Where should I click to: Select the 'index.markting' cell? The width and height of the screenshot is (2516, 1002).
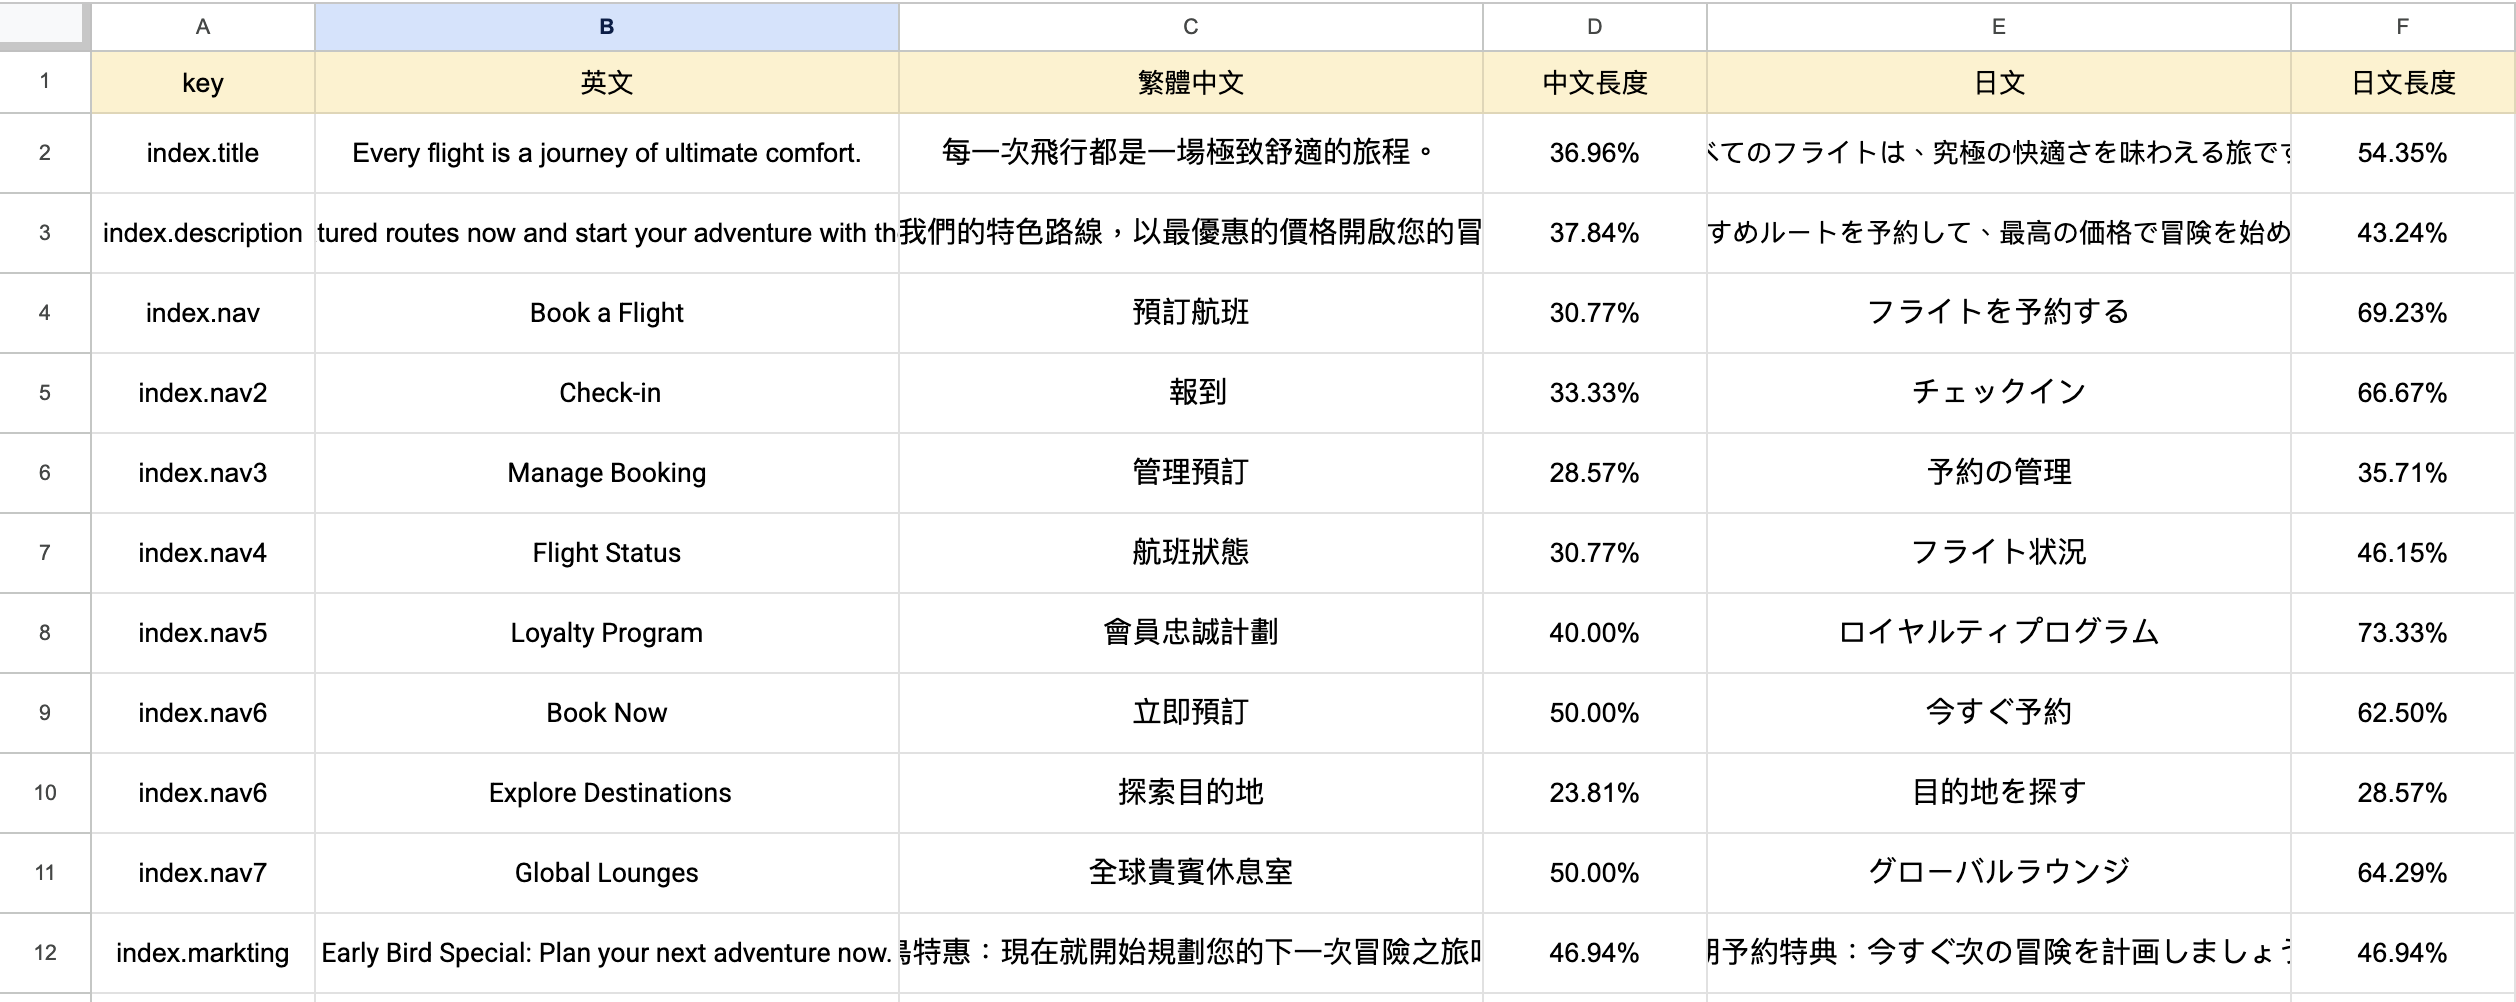point(202,953)
